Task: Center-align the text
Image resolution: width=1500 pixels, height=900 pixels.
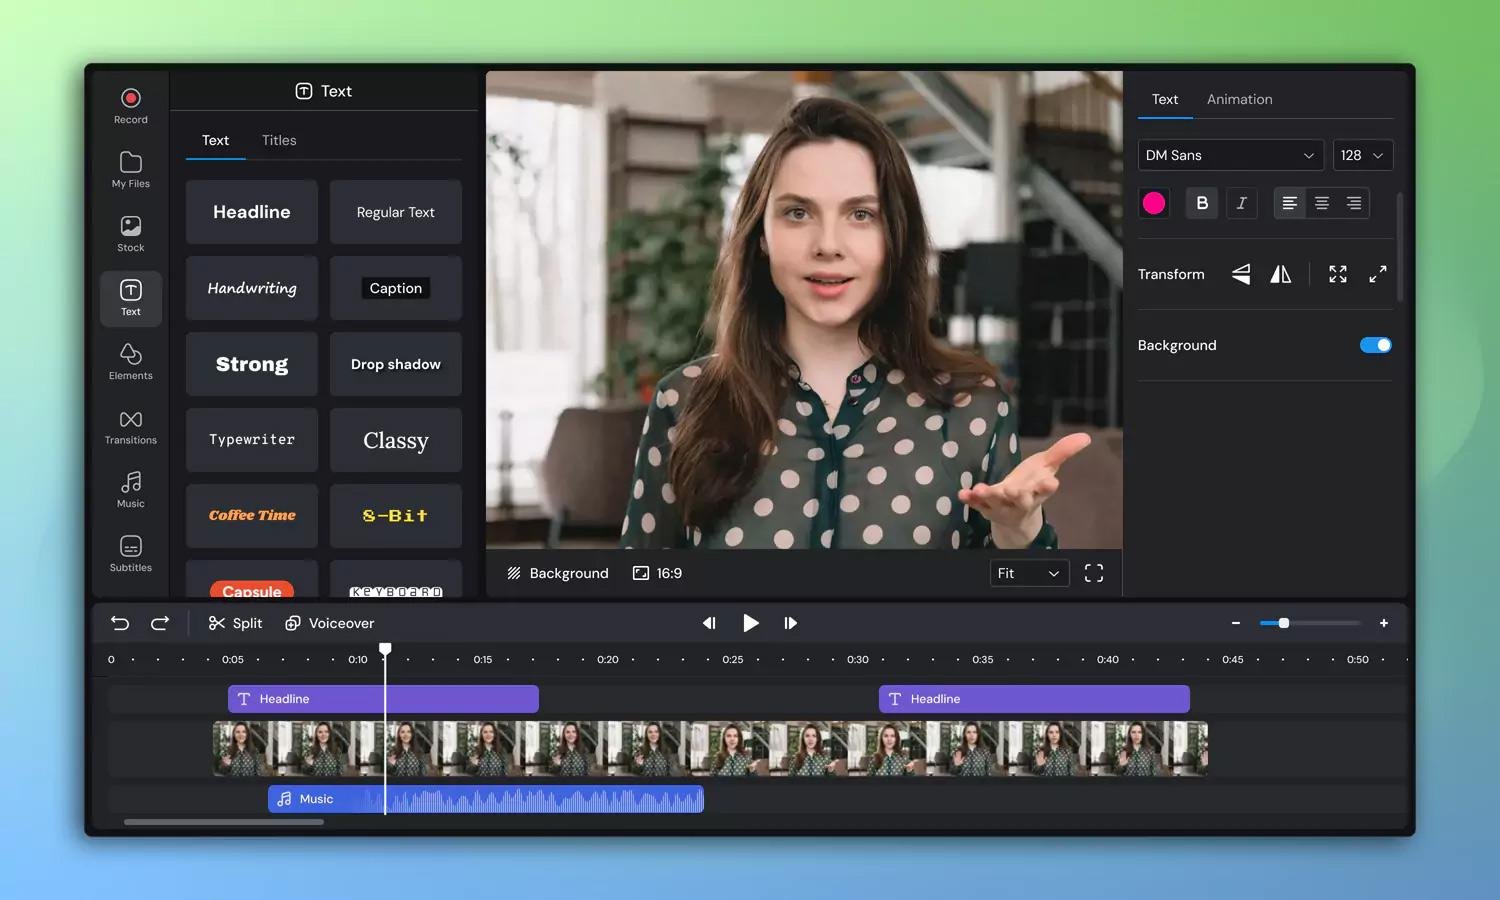Action: point(1322,203)
